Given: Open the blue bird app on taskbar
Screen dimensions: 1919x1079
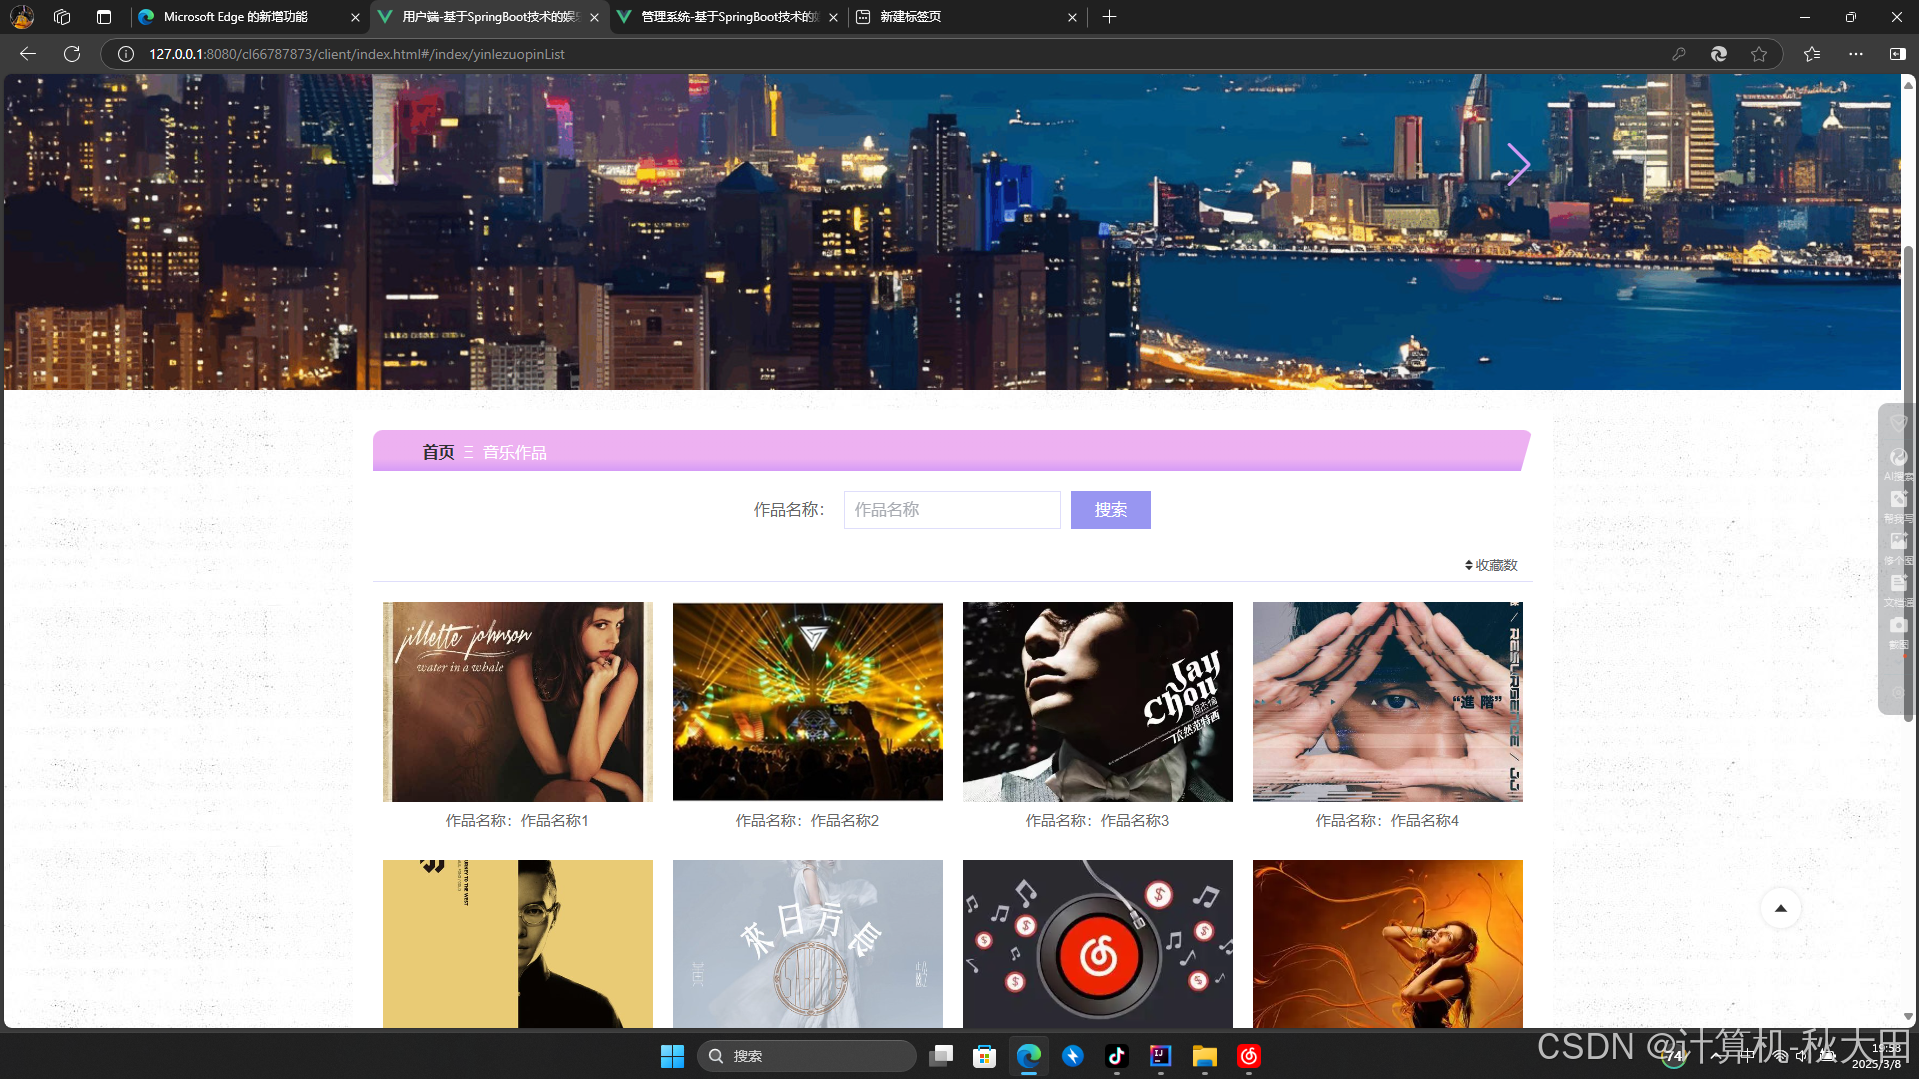Looking at the screenshot, I should tap(1072, 1056).
